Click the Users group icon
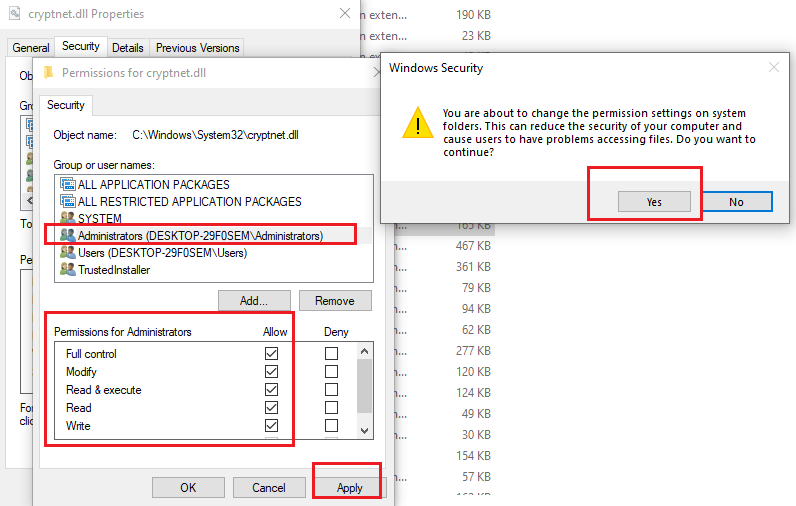Image resolution: width=796 pixels, height=506 pixels. [68, 252]
